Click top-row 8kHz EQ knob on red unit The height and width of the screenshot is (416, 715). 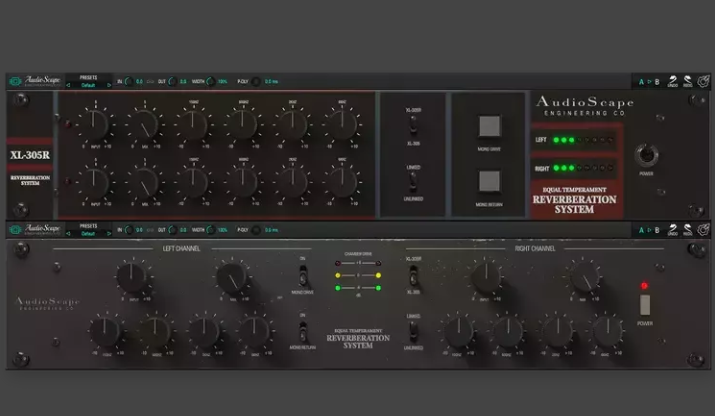pyautogui.click(x=342, y=123)
